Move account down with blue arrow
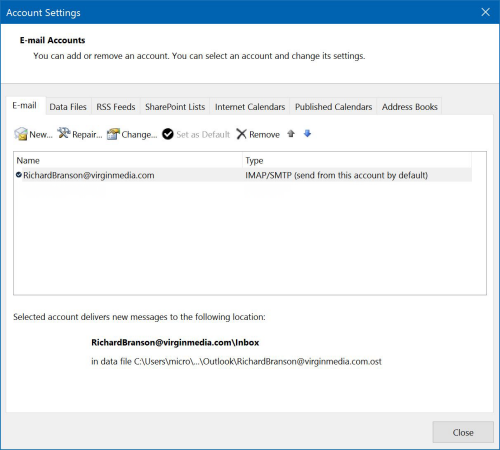The image size is (500, 450). [307, 134]
